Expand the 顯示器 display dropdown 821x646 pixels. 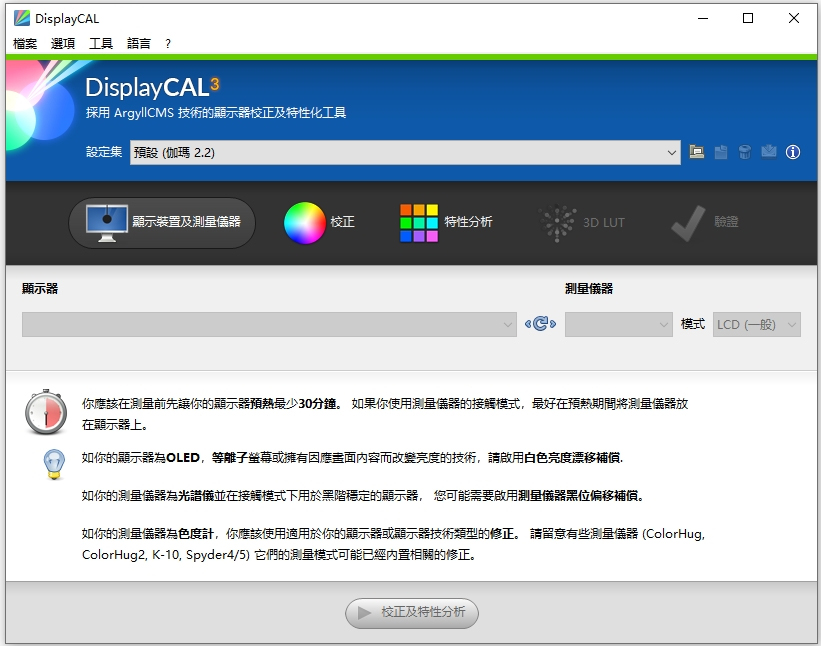[x=269, y=325]
